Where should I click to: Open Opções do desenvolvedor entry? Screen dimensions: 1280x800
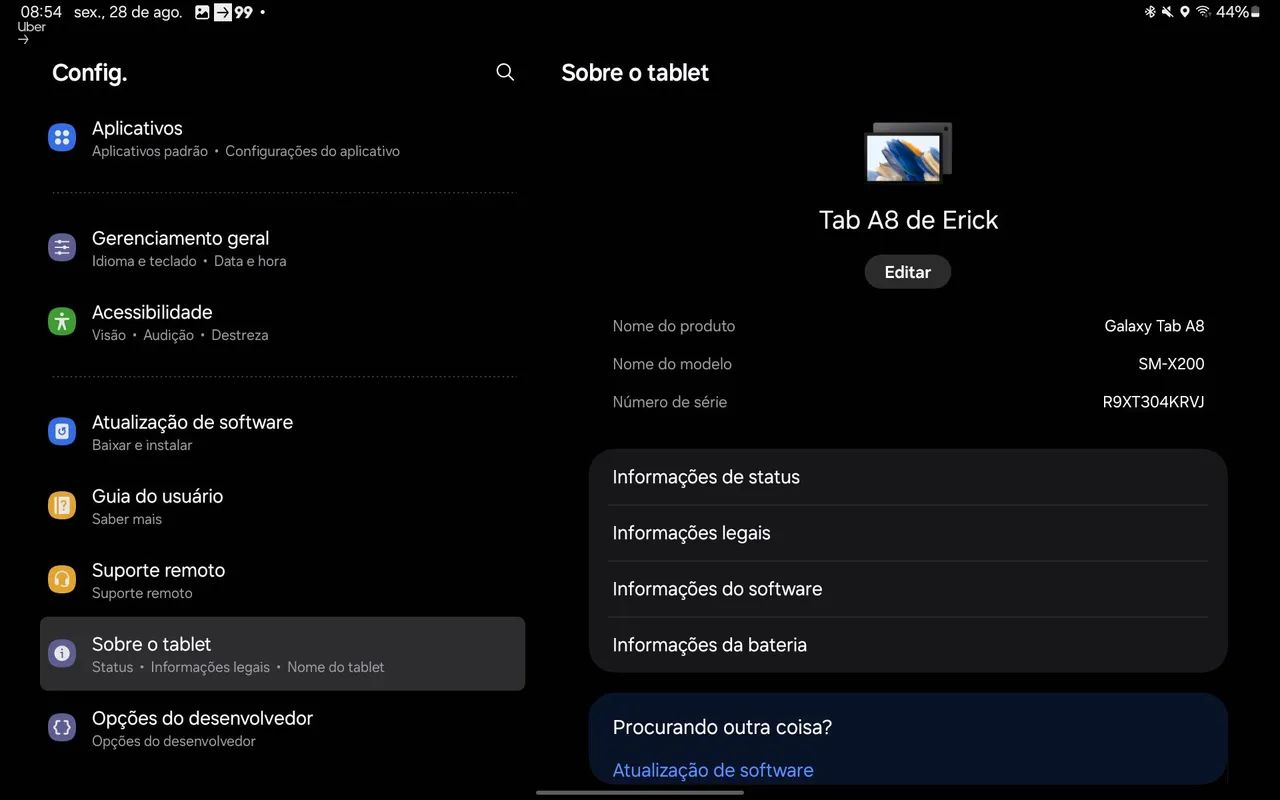point(282,728)
